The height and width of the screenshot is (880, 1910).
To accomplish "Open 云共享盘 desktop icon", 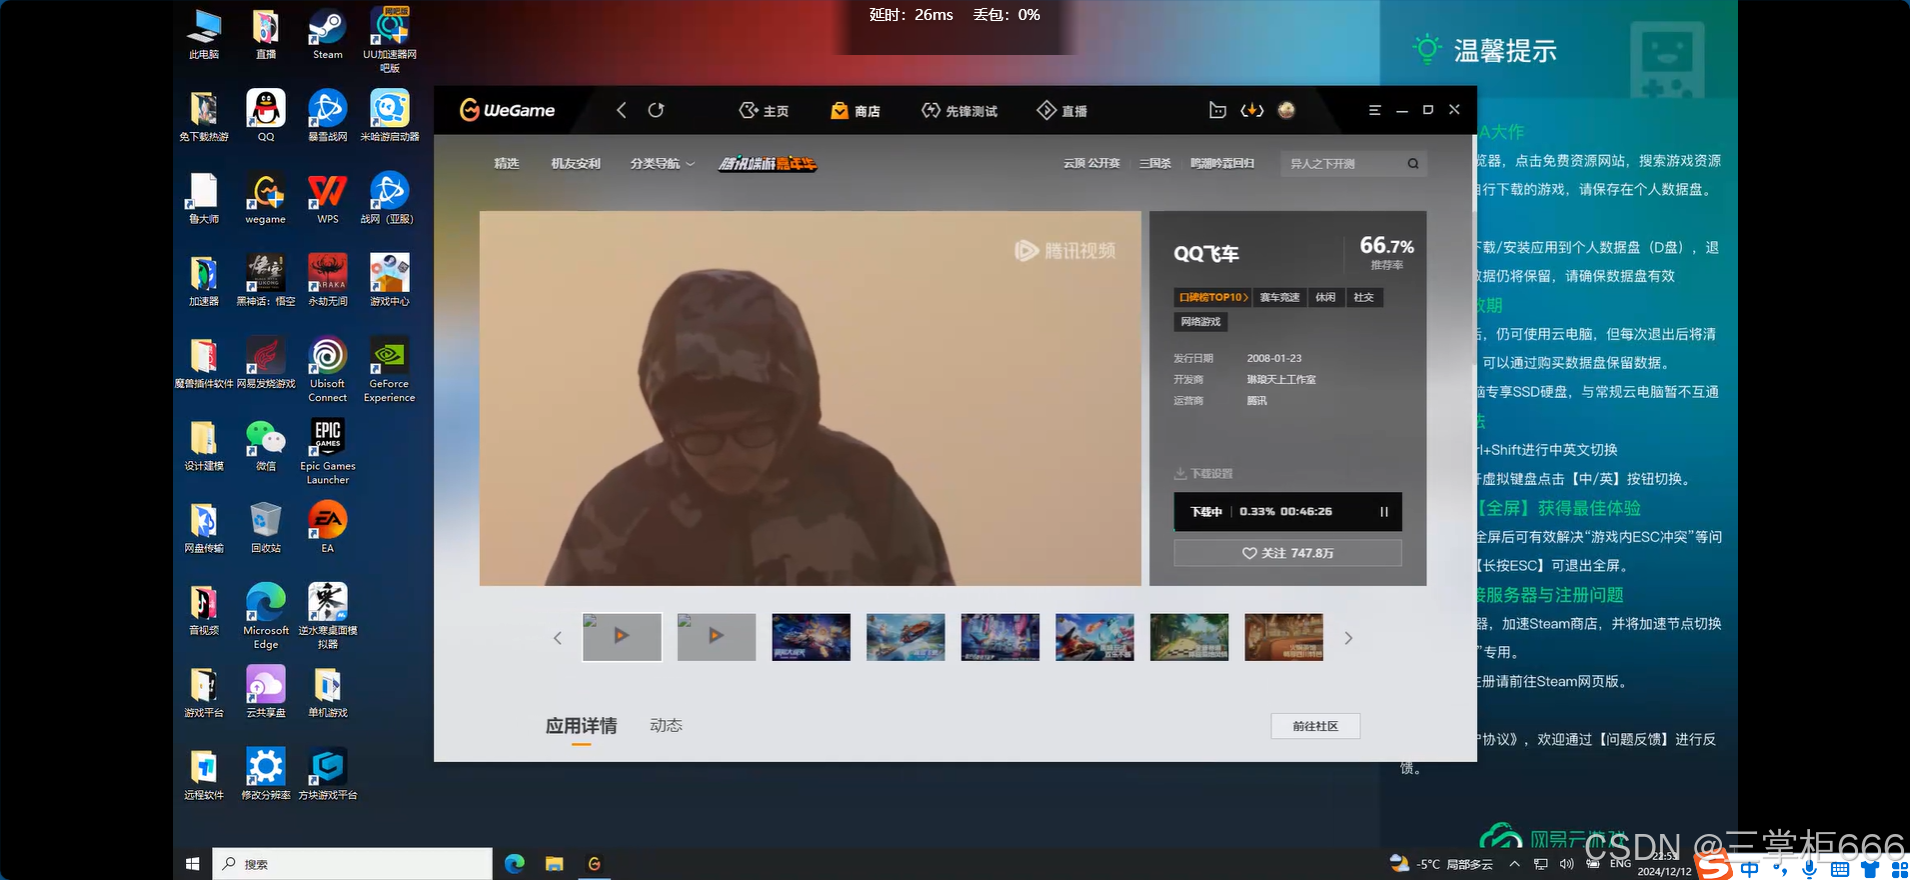I will [x=266, y=692].
